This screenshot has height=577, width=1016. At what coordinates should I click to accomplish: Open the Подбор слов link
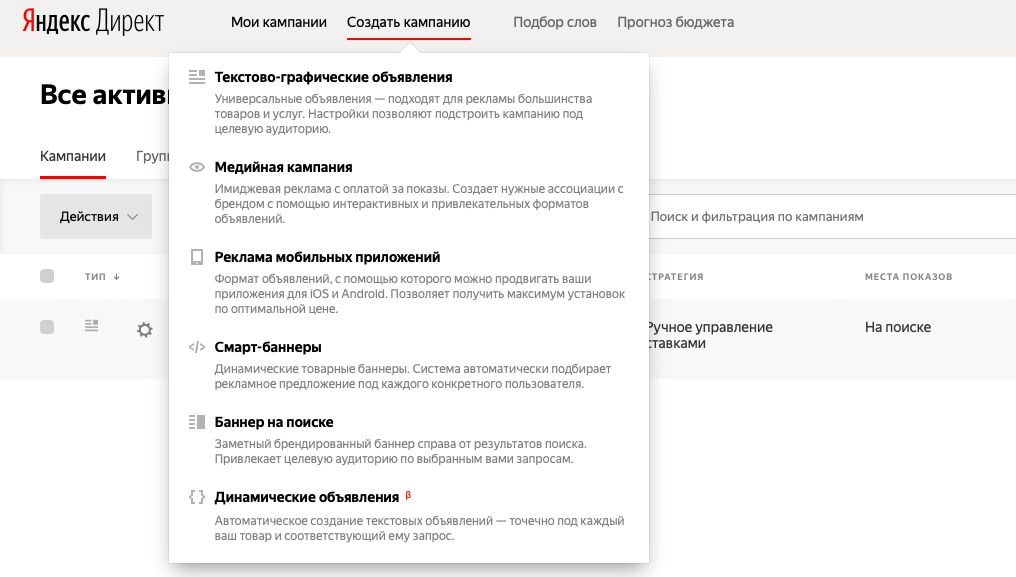pyautogui.click(x=554, y=22)
